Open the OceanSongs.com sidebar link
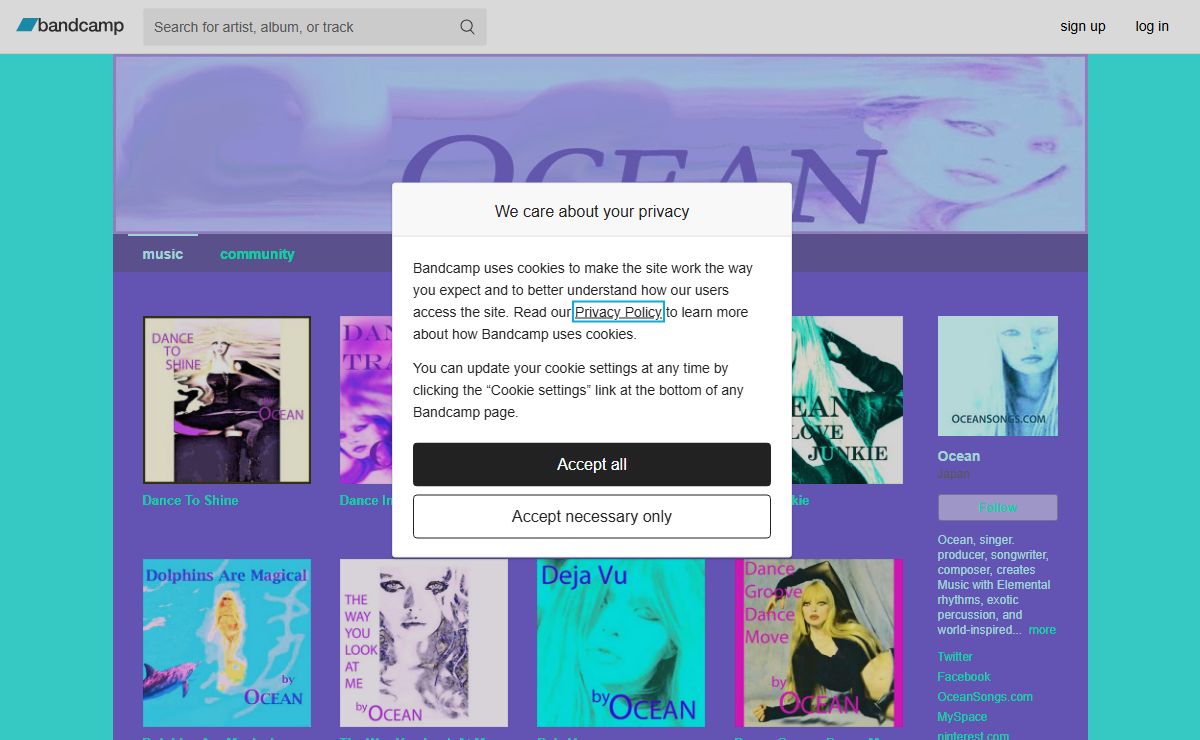The image size is (1200, 740). pos(985,697)
